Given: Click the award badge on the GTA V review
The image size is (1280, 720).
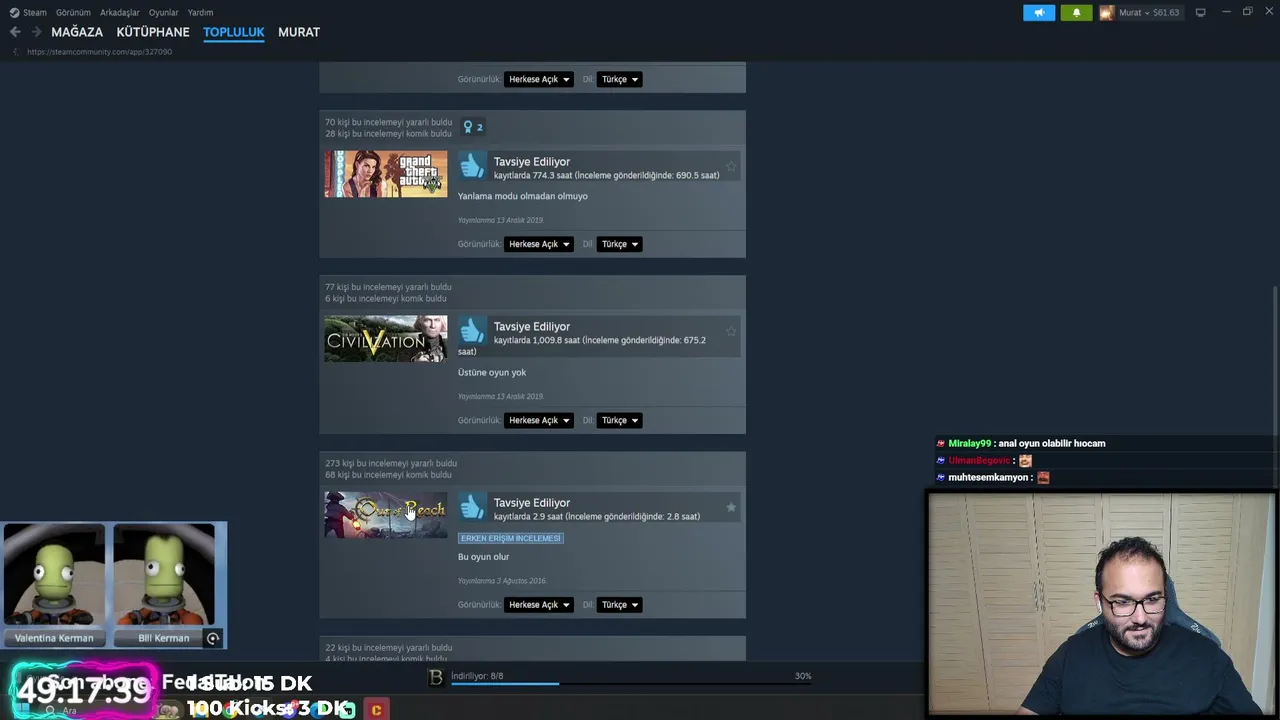Looking at the screenshot, I should tap(473, 127).
